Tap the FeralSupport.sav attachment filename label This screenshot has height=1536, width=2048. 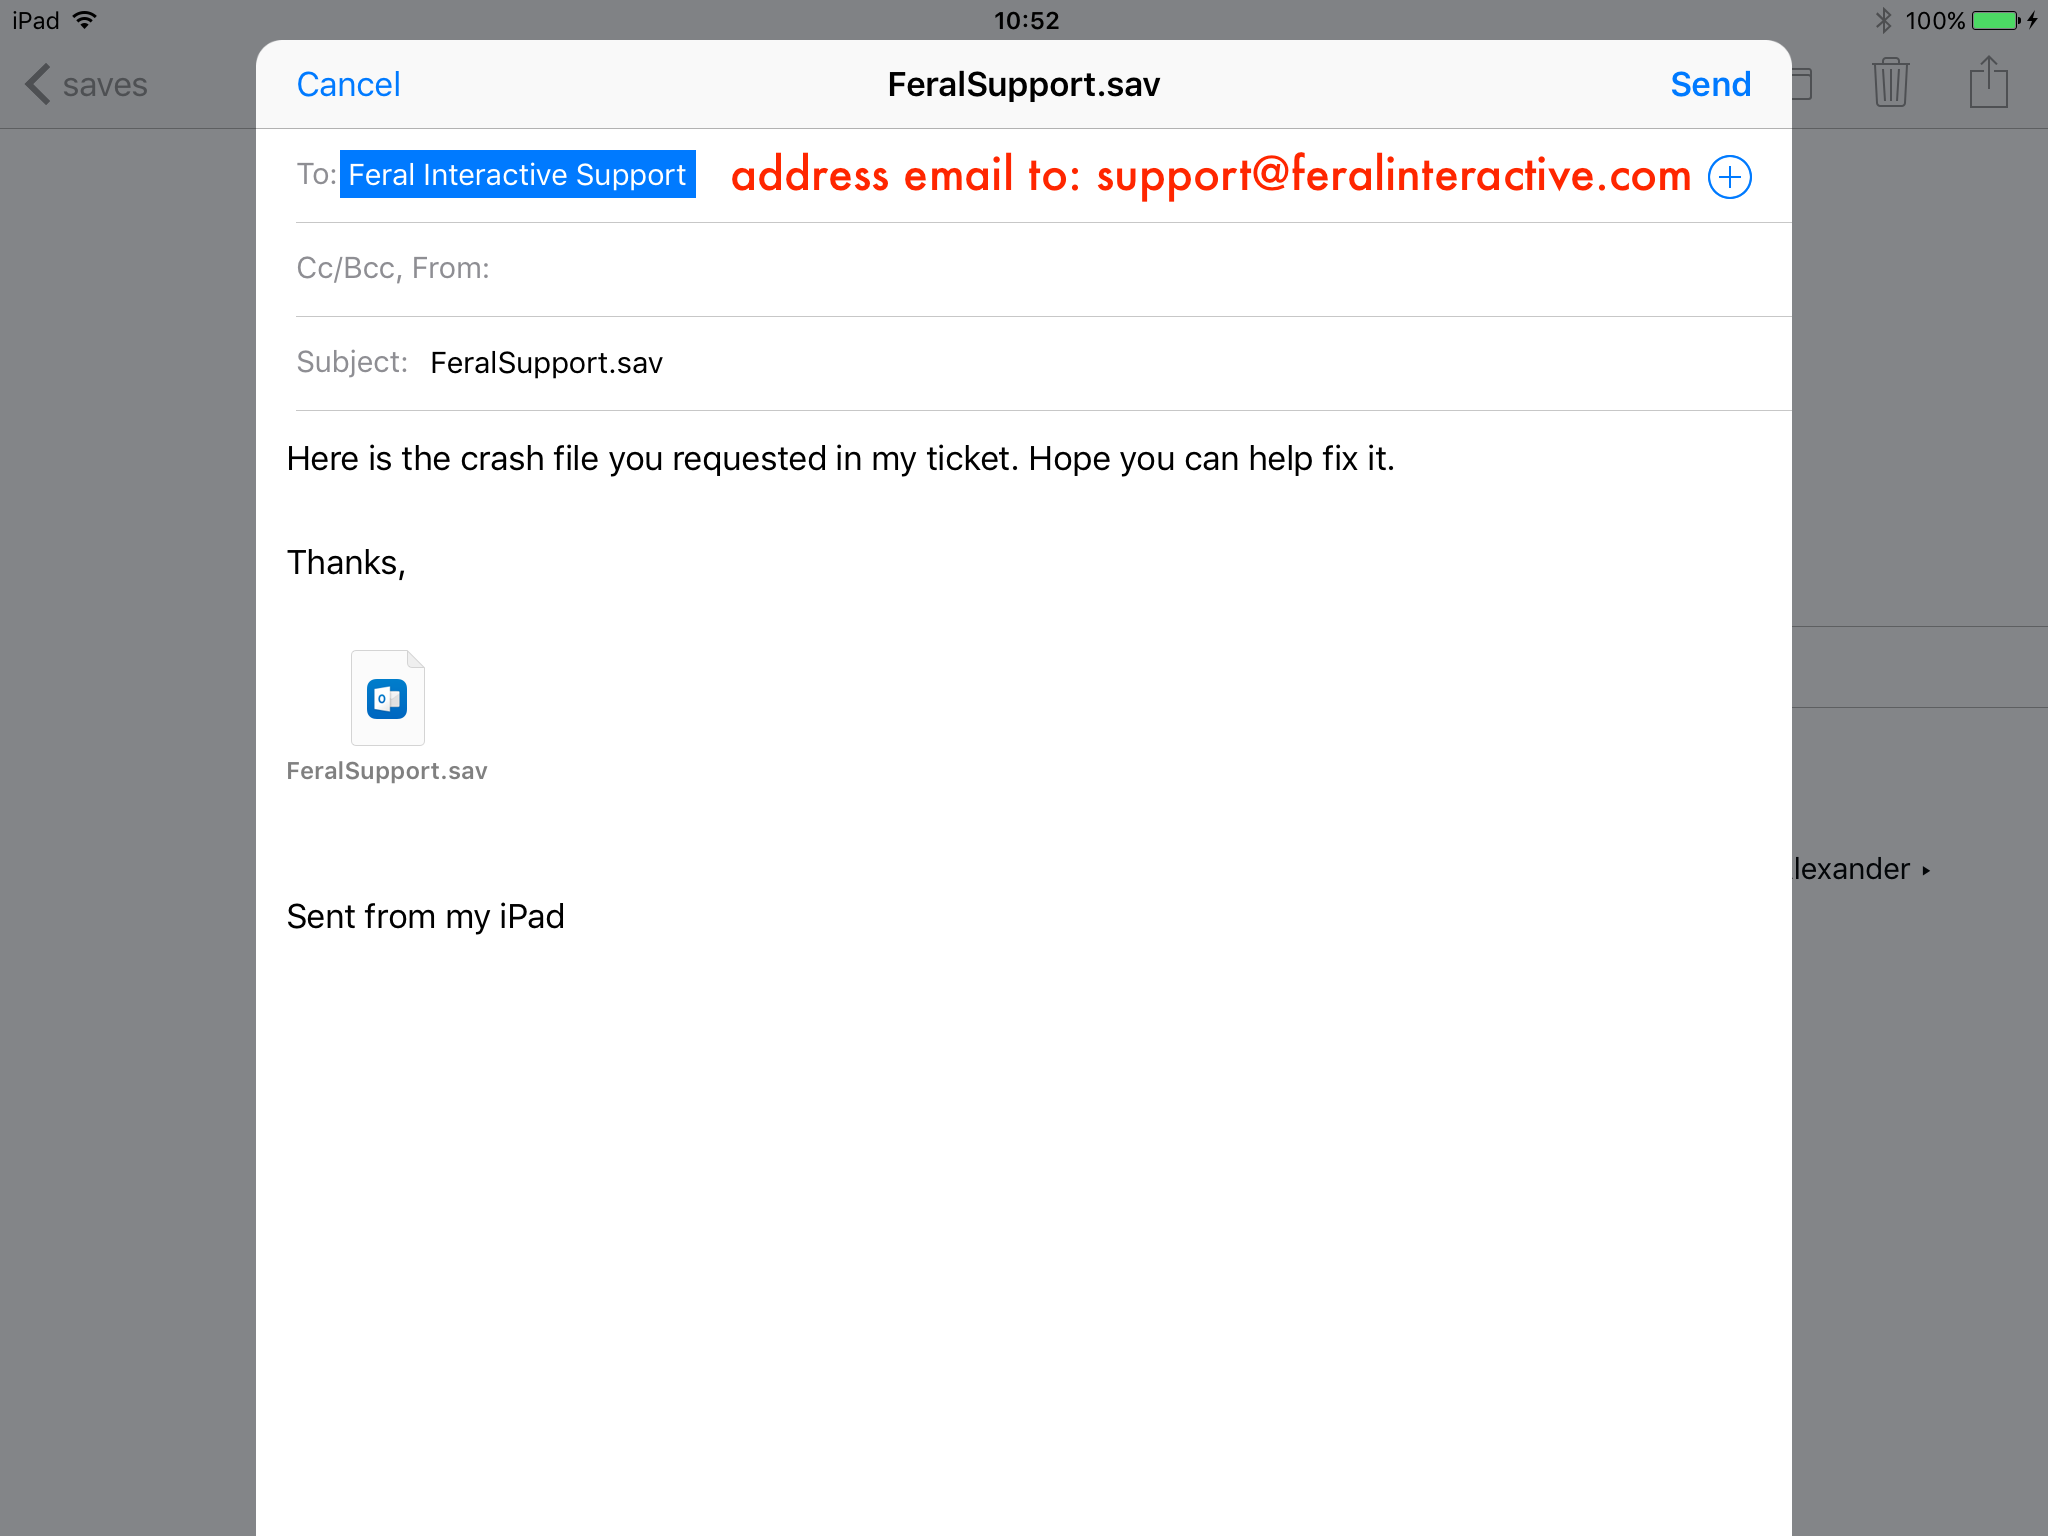point(387,771)
